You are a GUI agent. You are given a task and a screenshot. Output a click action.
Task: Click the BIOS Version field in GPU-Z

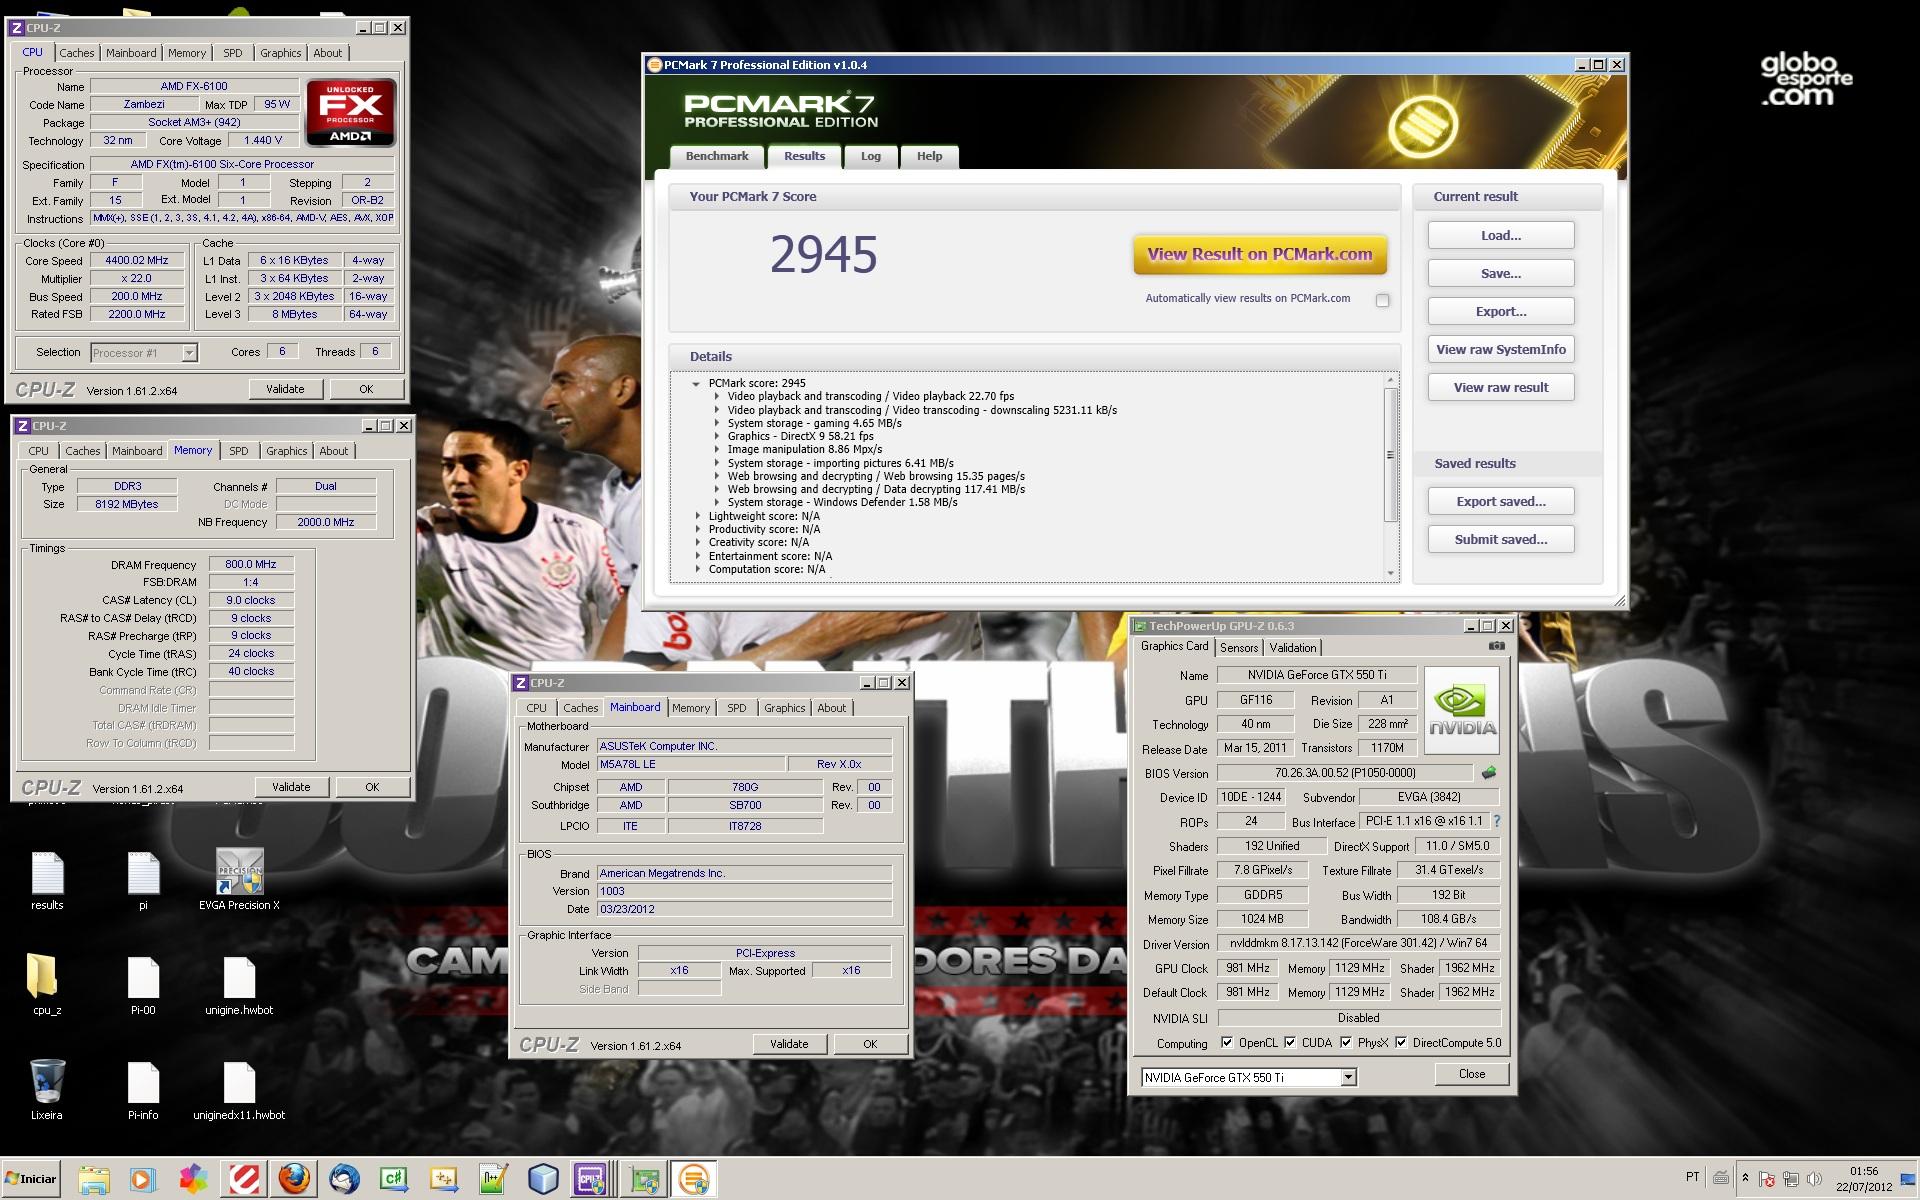click(x=1344, y=773)
